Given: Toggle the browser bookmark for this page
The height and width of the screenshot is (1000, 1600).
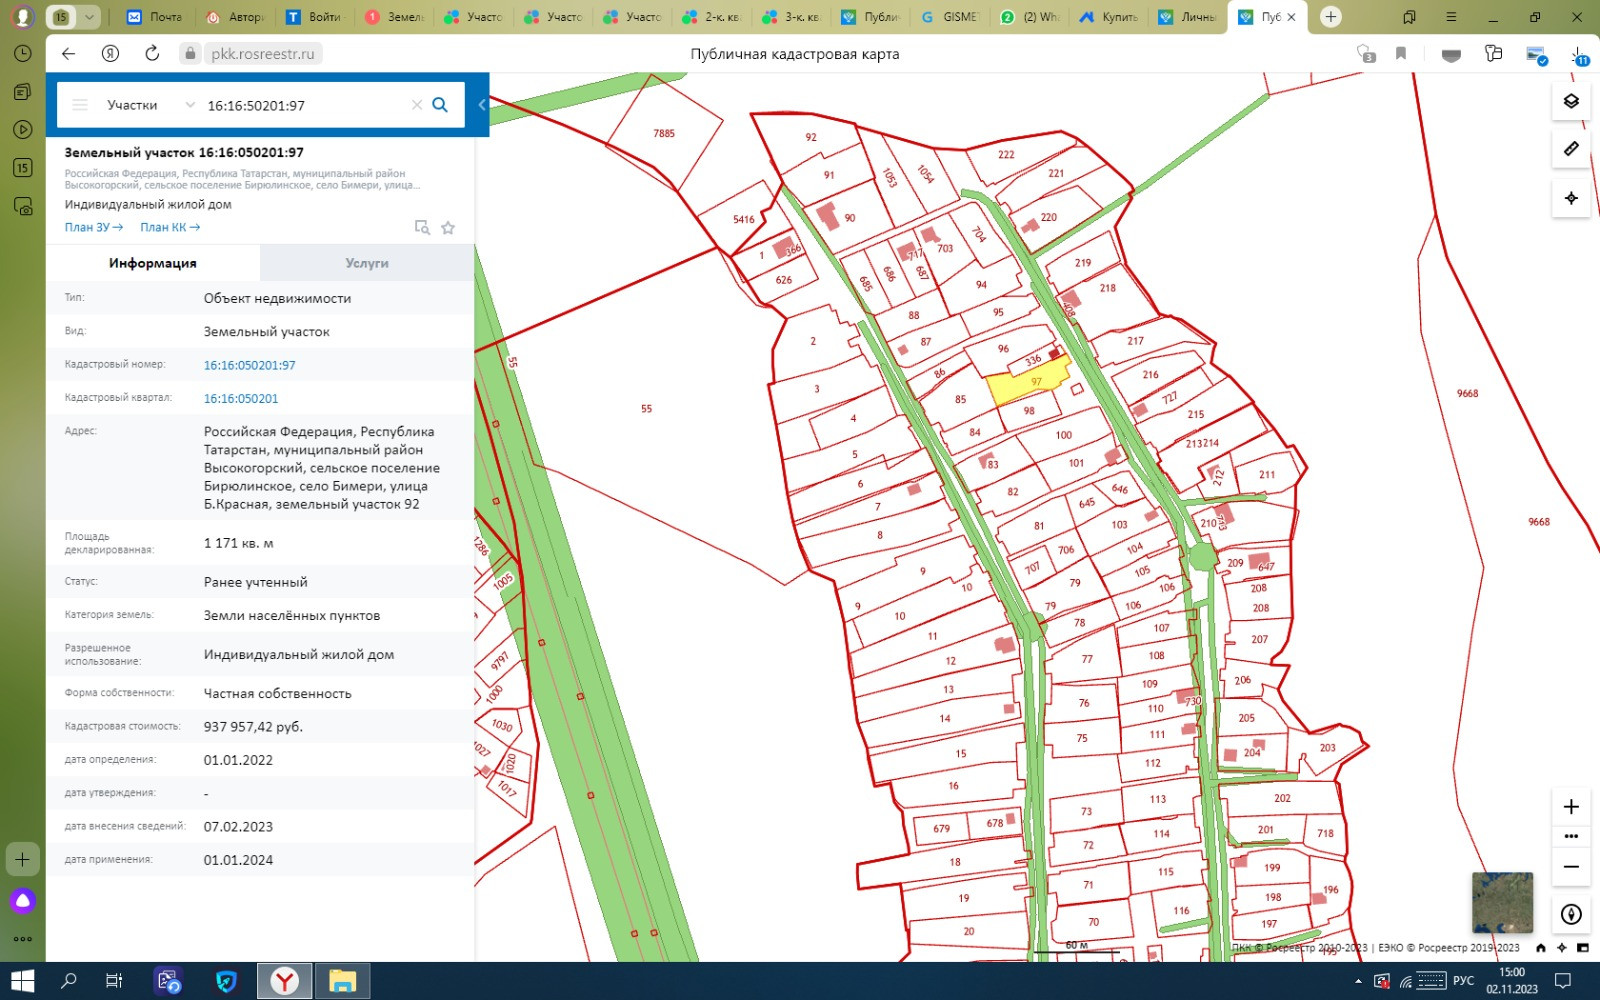Looking at the screenshot, I should (1401, 54).
